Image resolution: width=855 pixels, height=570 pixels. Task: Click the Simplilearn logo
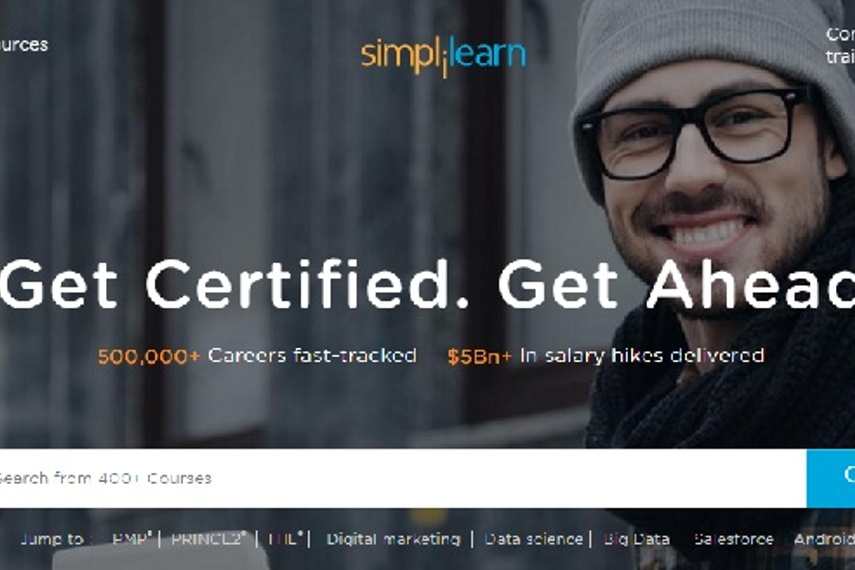pyautogui.click(x=443, y=57)
